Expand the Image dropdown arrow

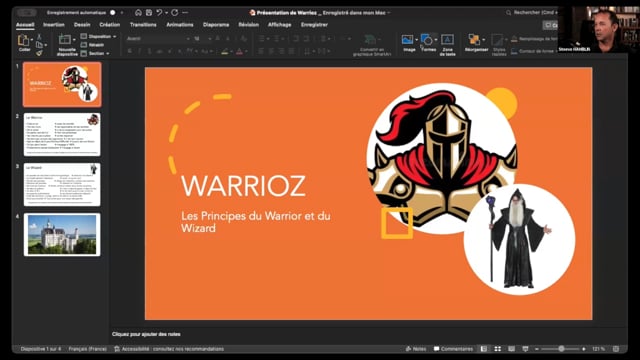pos(416,40)
